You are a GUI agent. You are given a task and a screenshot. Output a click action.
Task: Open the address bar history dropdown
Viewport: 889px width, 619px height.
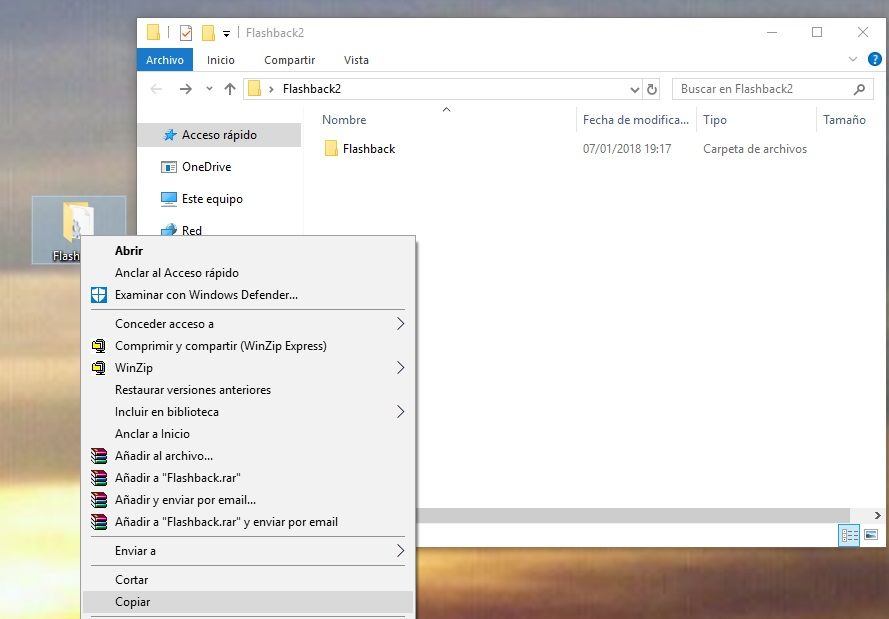click(634, 89)
